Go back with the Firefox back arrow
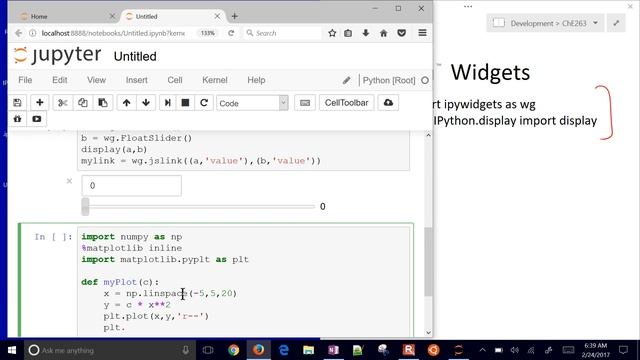 tap(18, 33)
